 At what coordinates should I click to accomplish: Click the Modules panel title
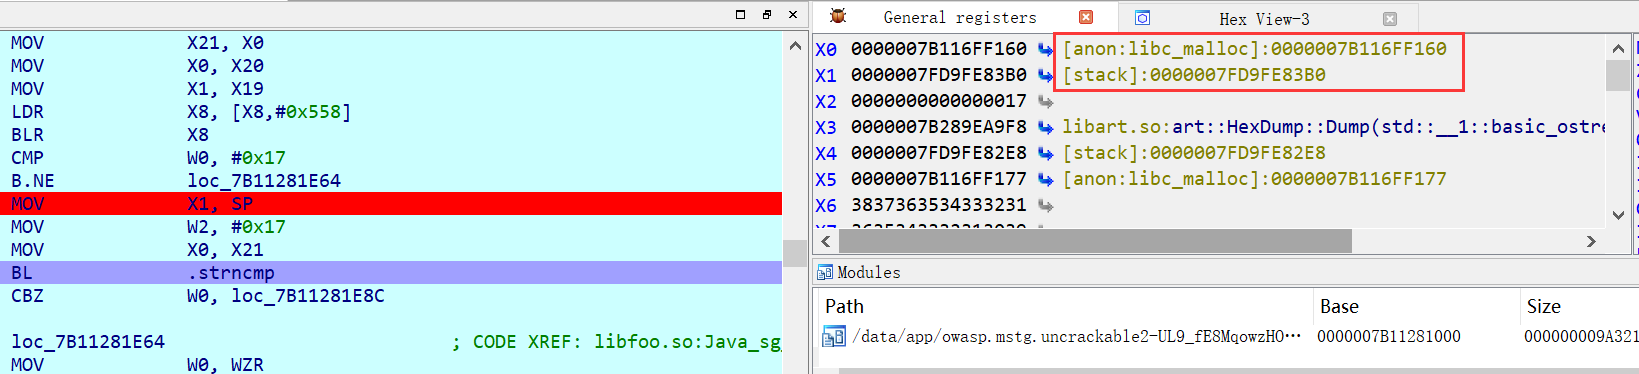click(x=868, y=272)
